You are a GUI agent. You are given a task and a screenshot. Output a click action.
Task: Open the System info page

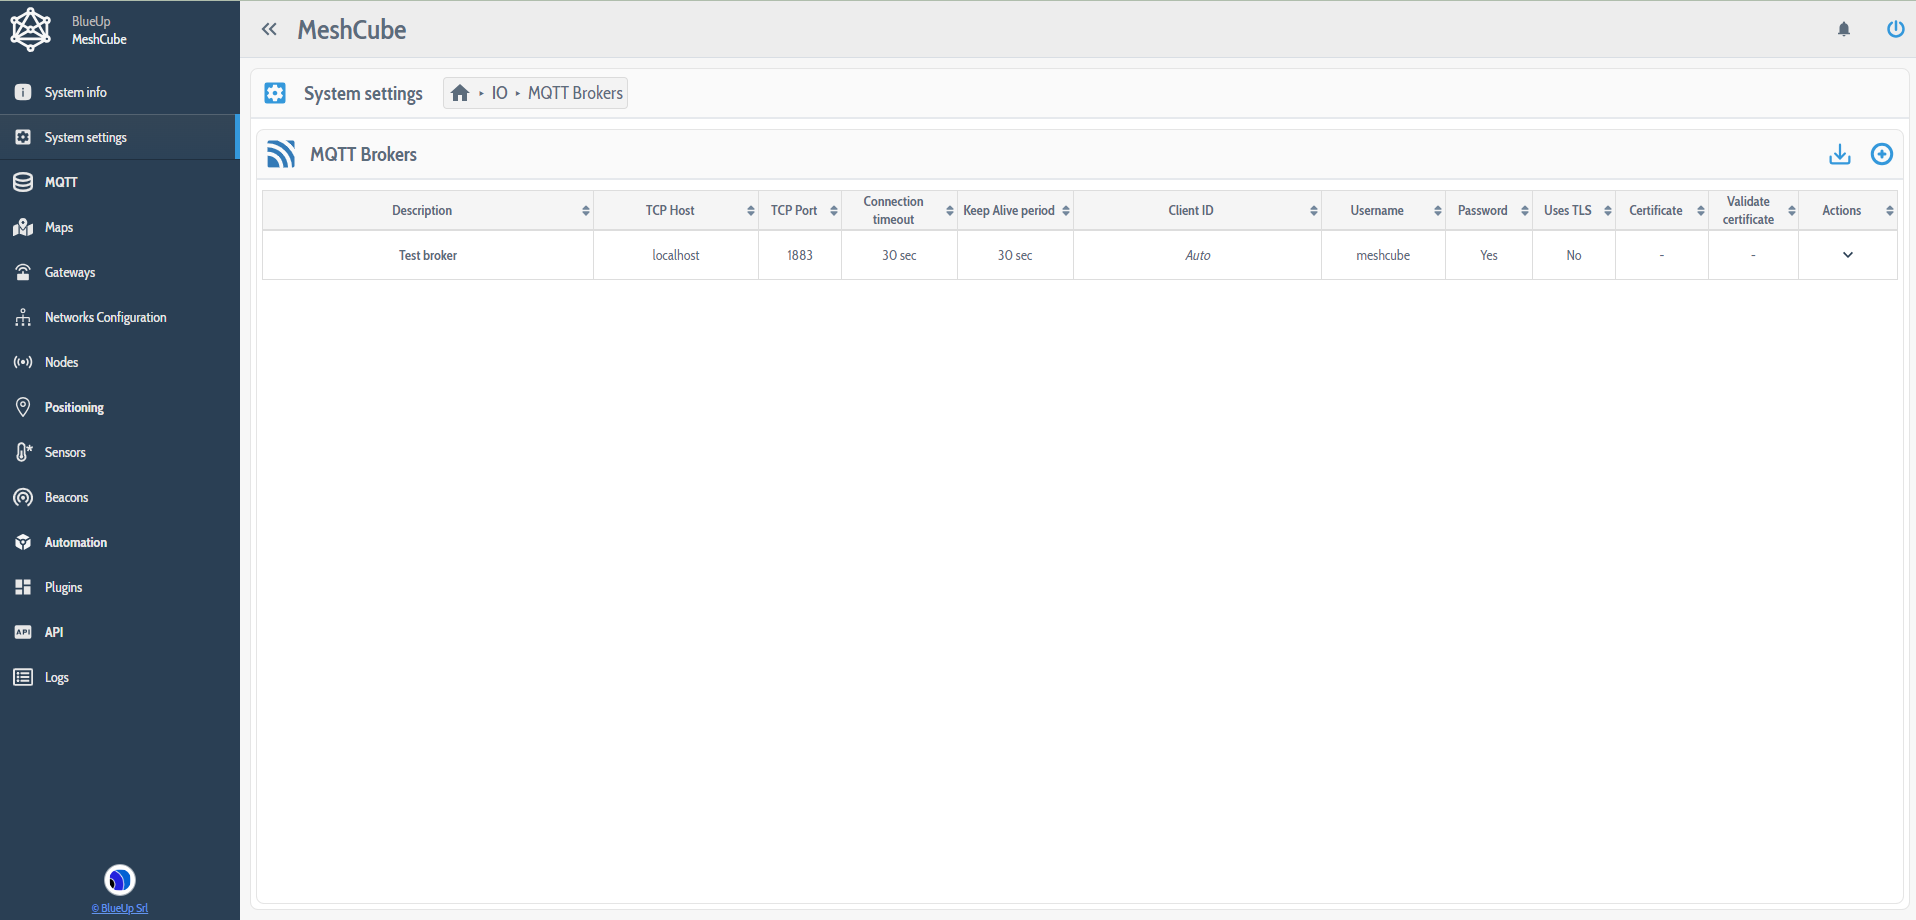(x=75, y=91)
